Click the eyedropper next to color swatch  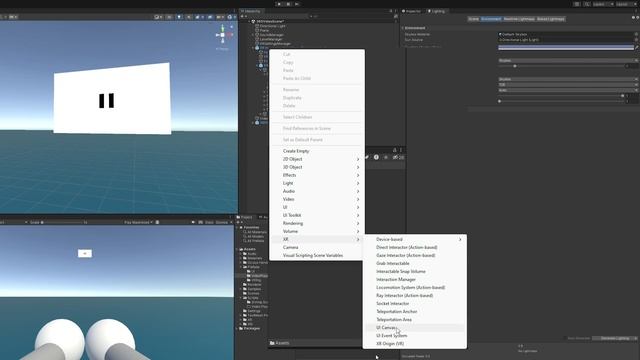tap(637, 47)
